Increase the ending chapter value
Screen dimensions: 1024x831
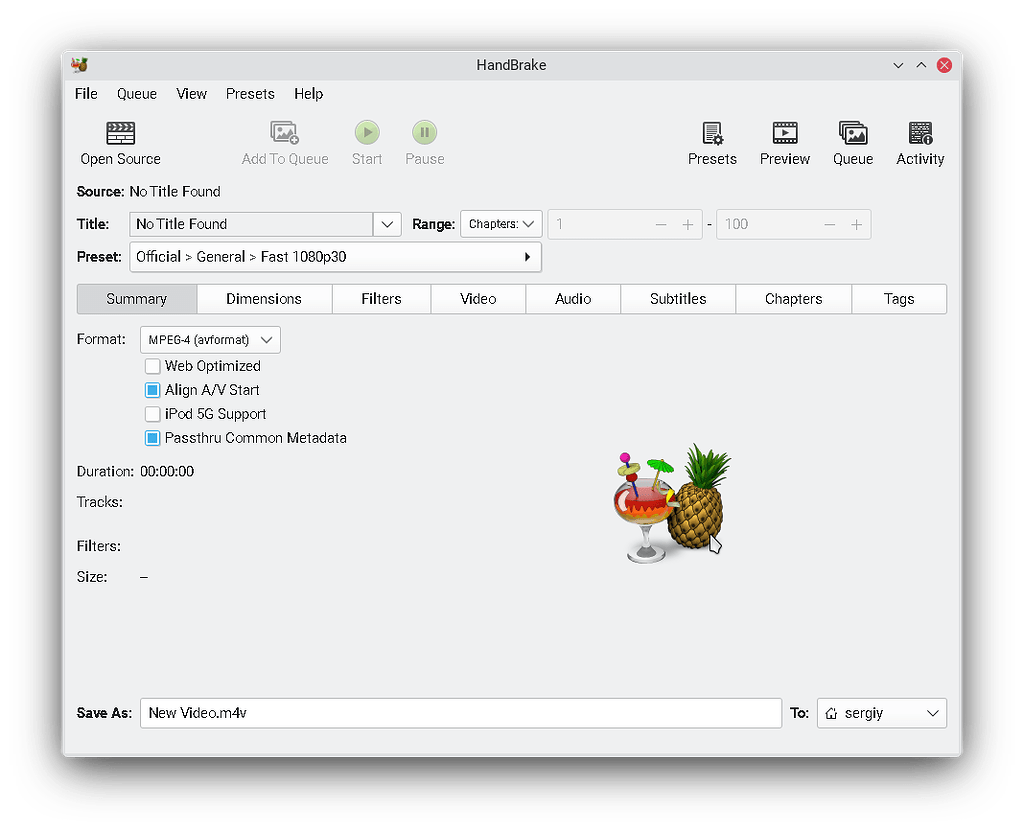[857, 224]
